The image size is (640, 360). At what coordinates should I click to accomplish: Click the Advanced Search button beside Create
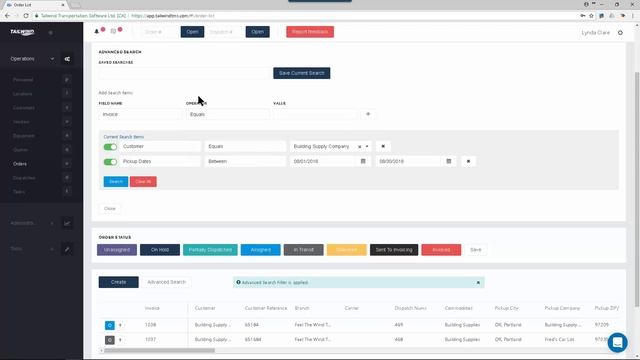click(166, 282)
